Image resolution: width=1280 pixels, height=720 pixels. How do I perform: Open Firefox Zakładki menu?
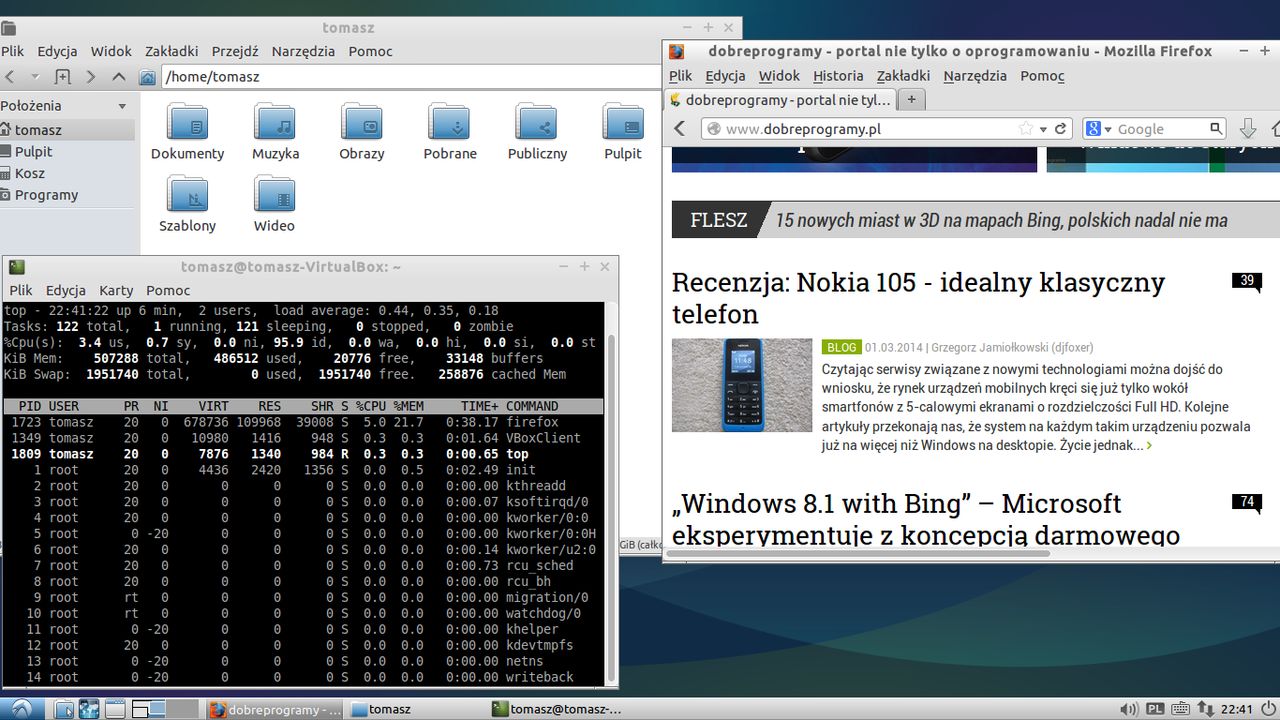pos(903,75)
